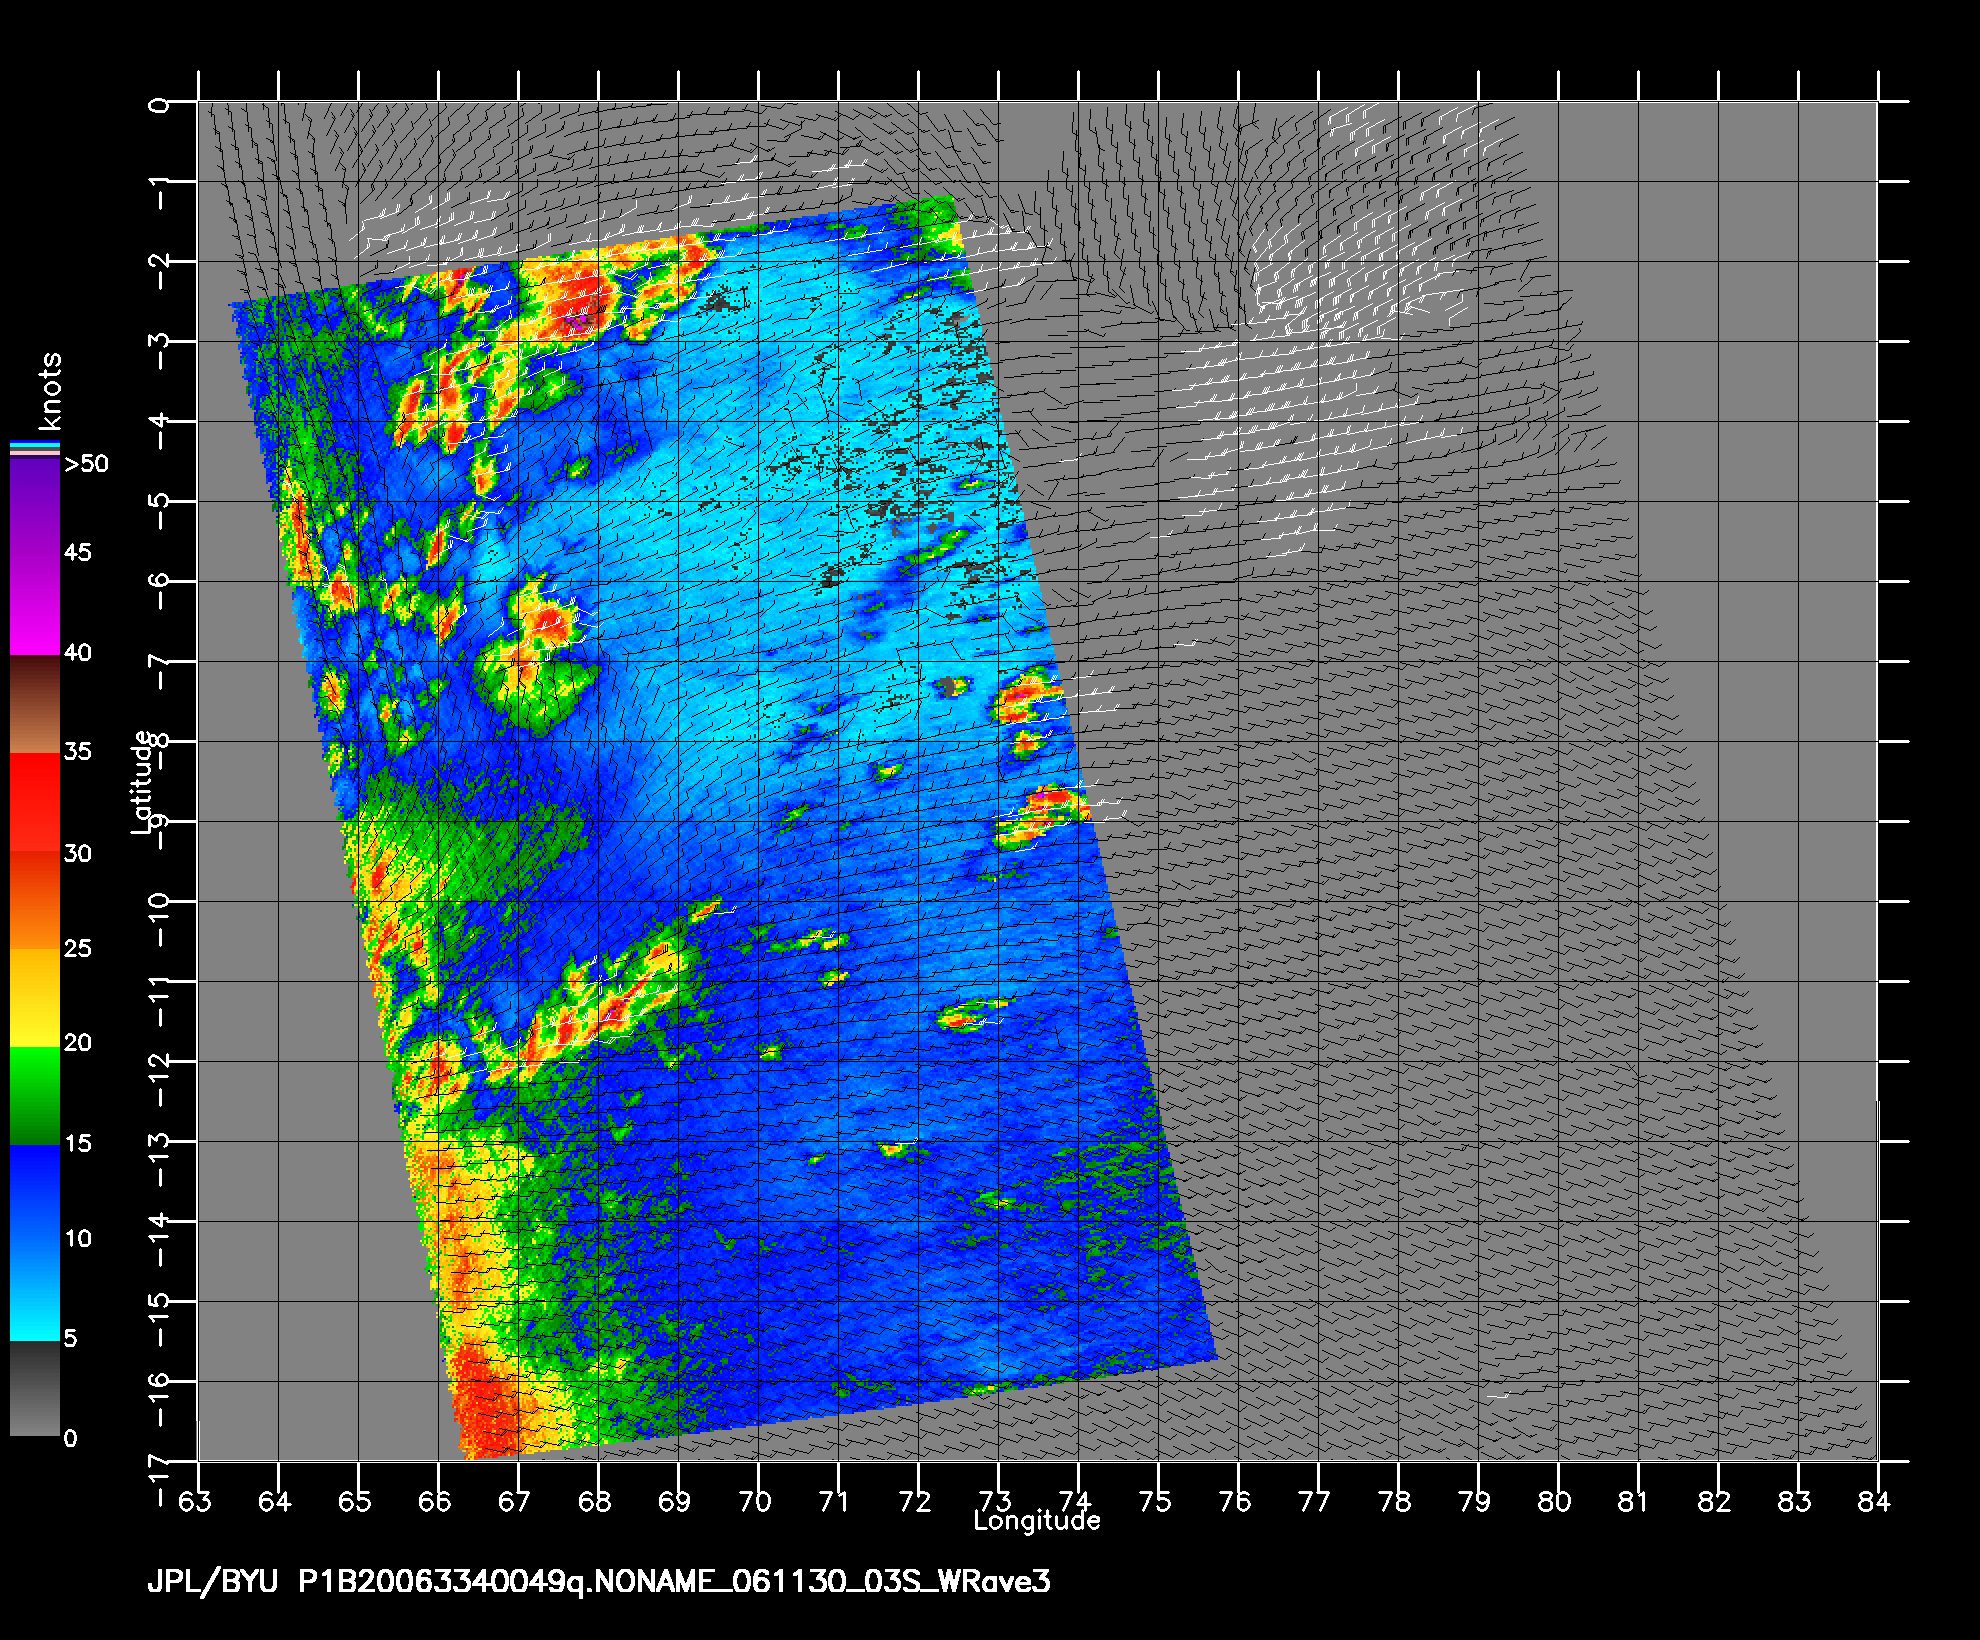Select latitude tick label "-16"
Viewport: 1980px width, 1640px height.
(x=160, y=1398)
